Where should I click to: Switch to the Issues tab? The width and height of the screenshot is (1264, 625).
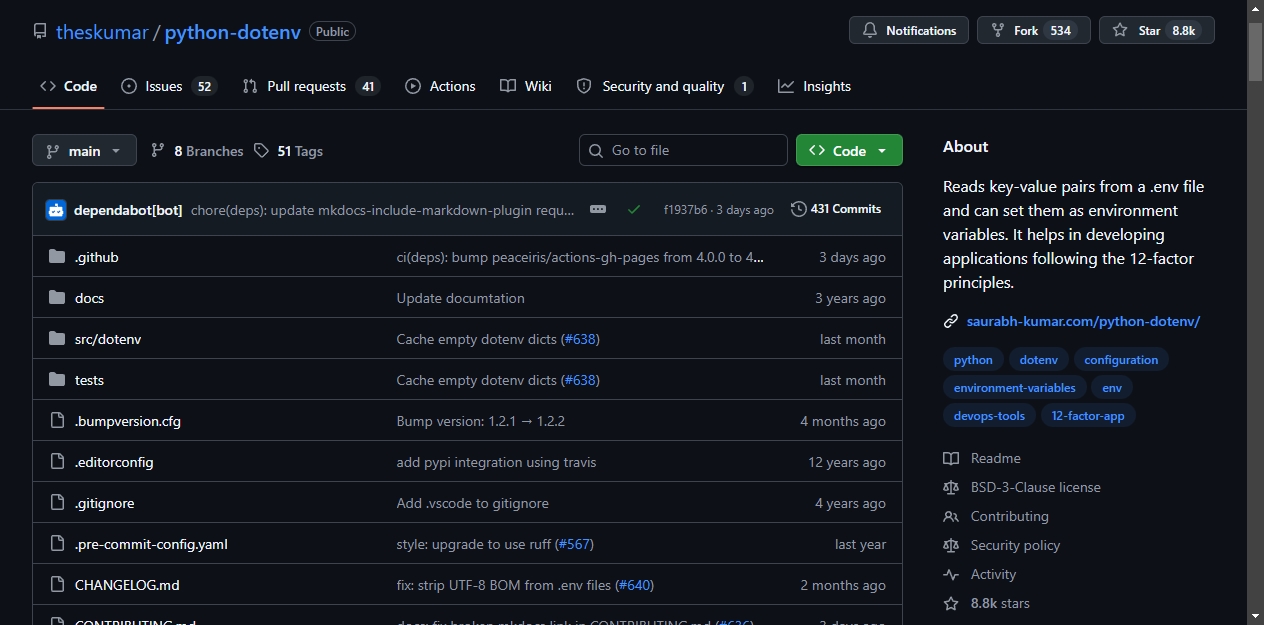tap(168, 86)
